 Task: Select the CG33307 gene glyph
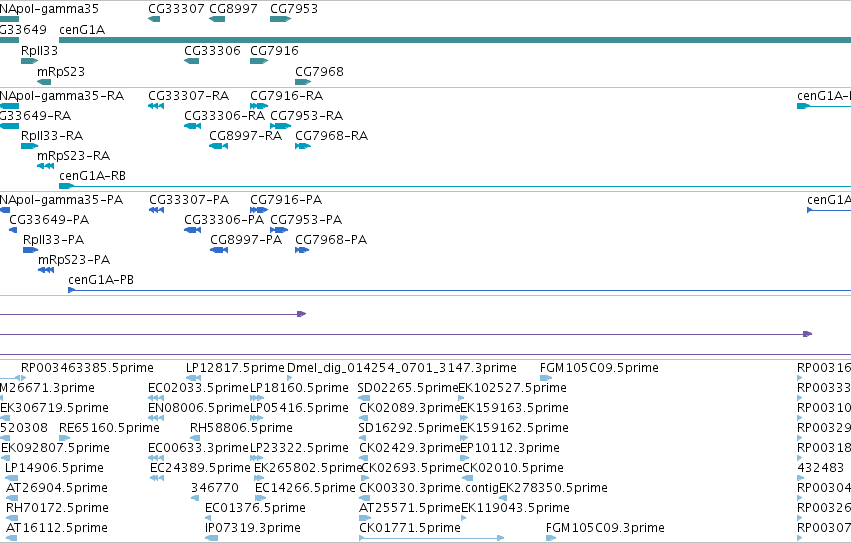click(x=154, y=19)
